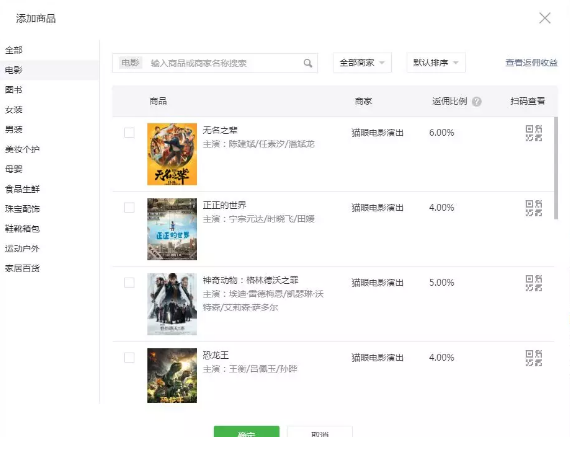The image size is (570, 460).
Task: Close the 添加商品 dialog
Action: point(545,18)
